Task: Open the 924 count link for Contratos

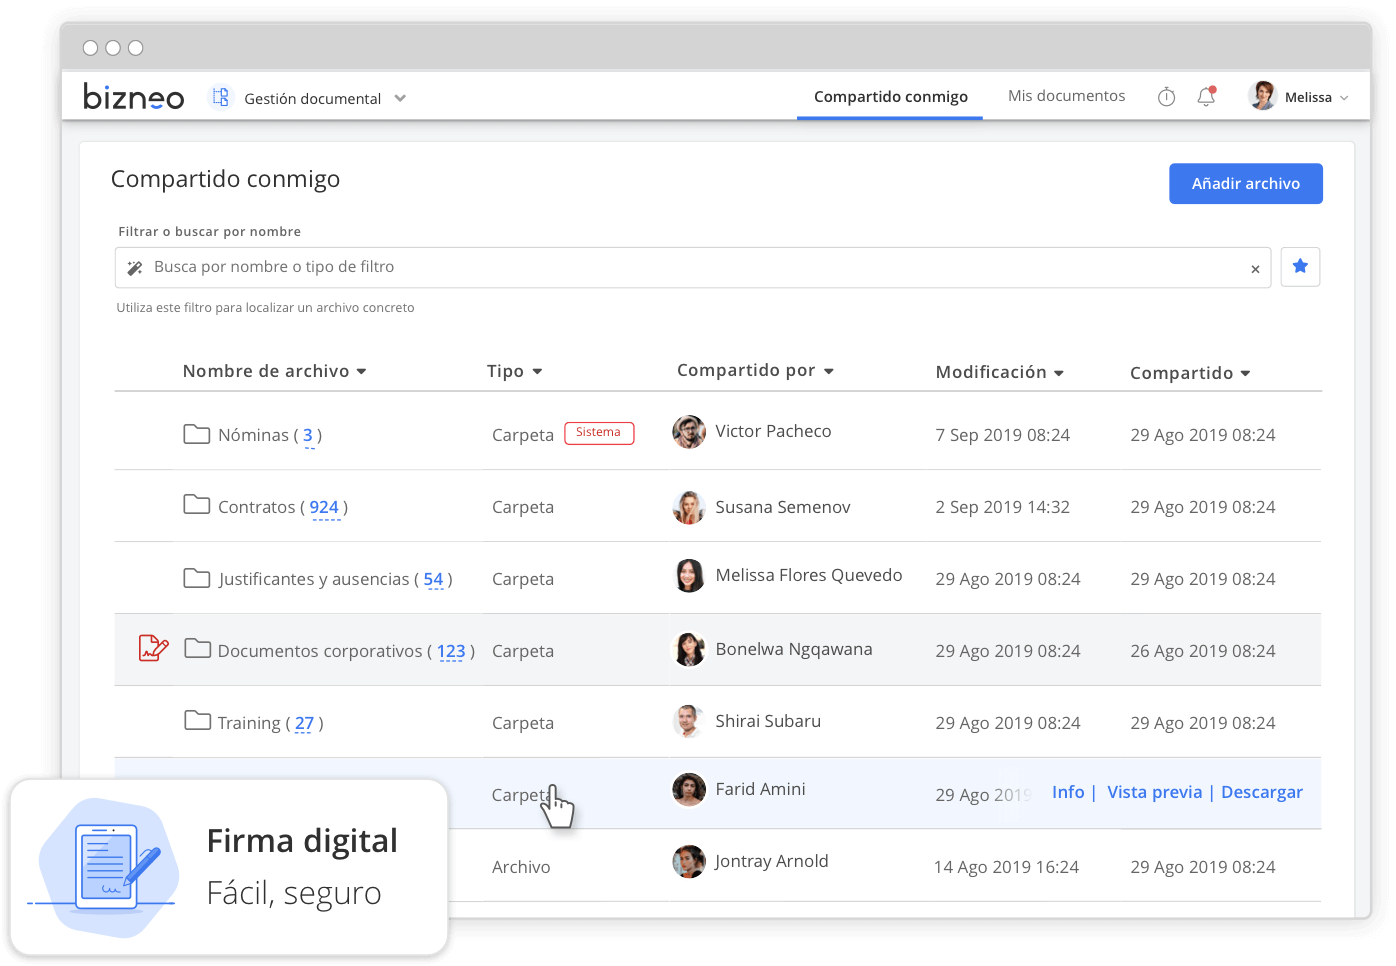Action: (x=324, y=507)
